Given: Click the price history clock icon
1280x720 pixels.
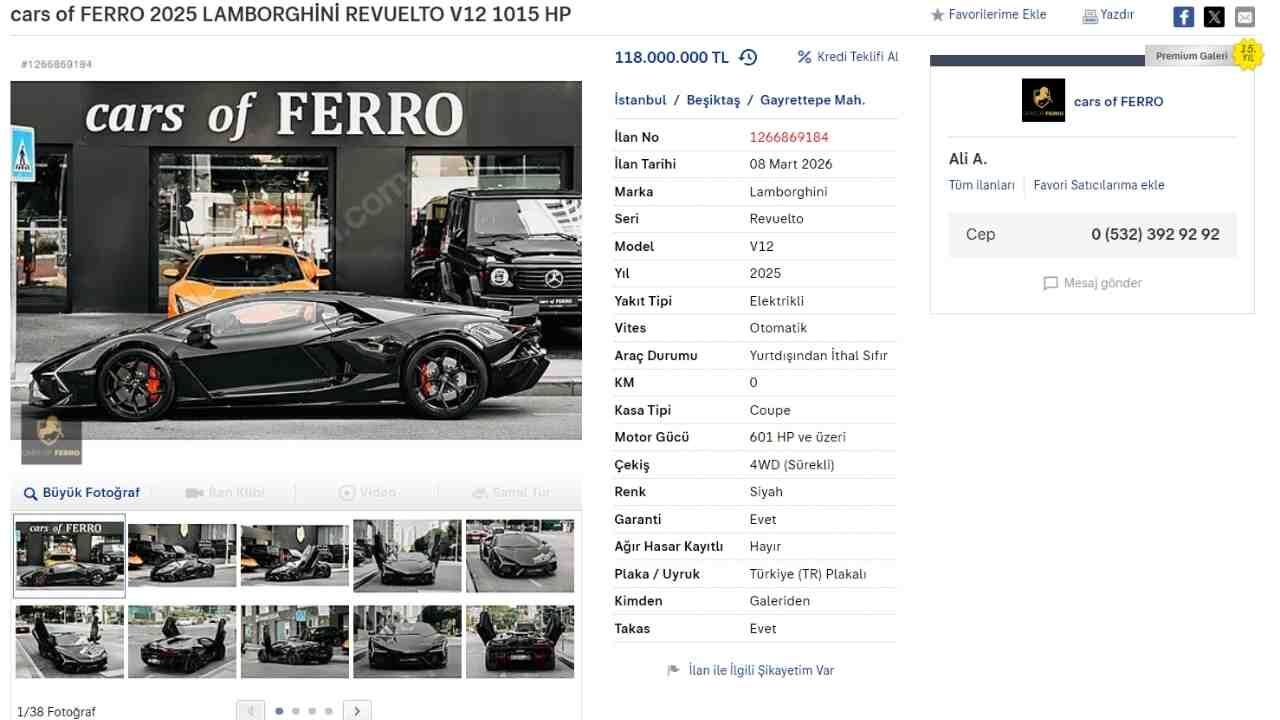Looking at the screenshot, I should pyautogui.click(x=748, y=57).
